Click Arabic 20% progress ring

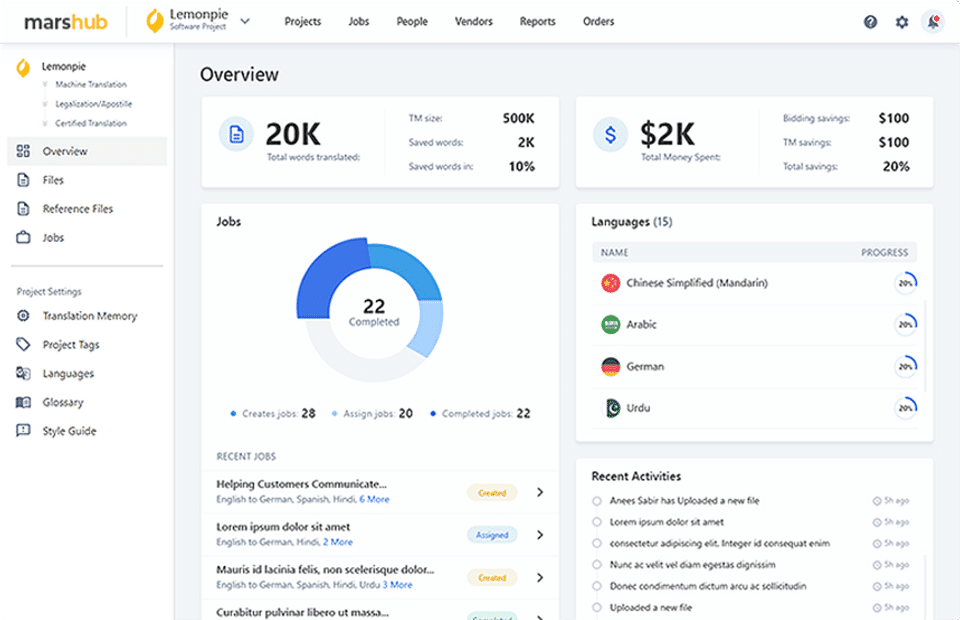(x=906, y=324)
